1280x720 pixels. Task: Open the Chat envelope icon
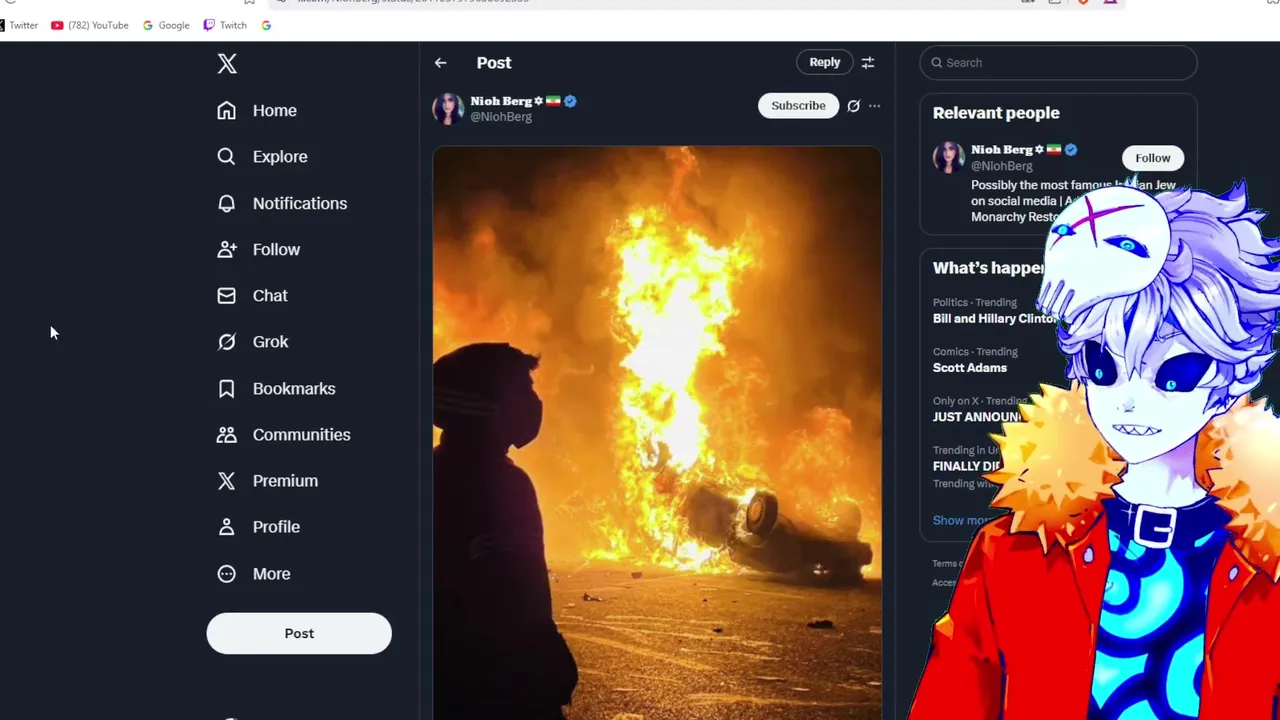227,295
